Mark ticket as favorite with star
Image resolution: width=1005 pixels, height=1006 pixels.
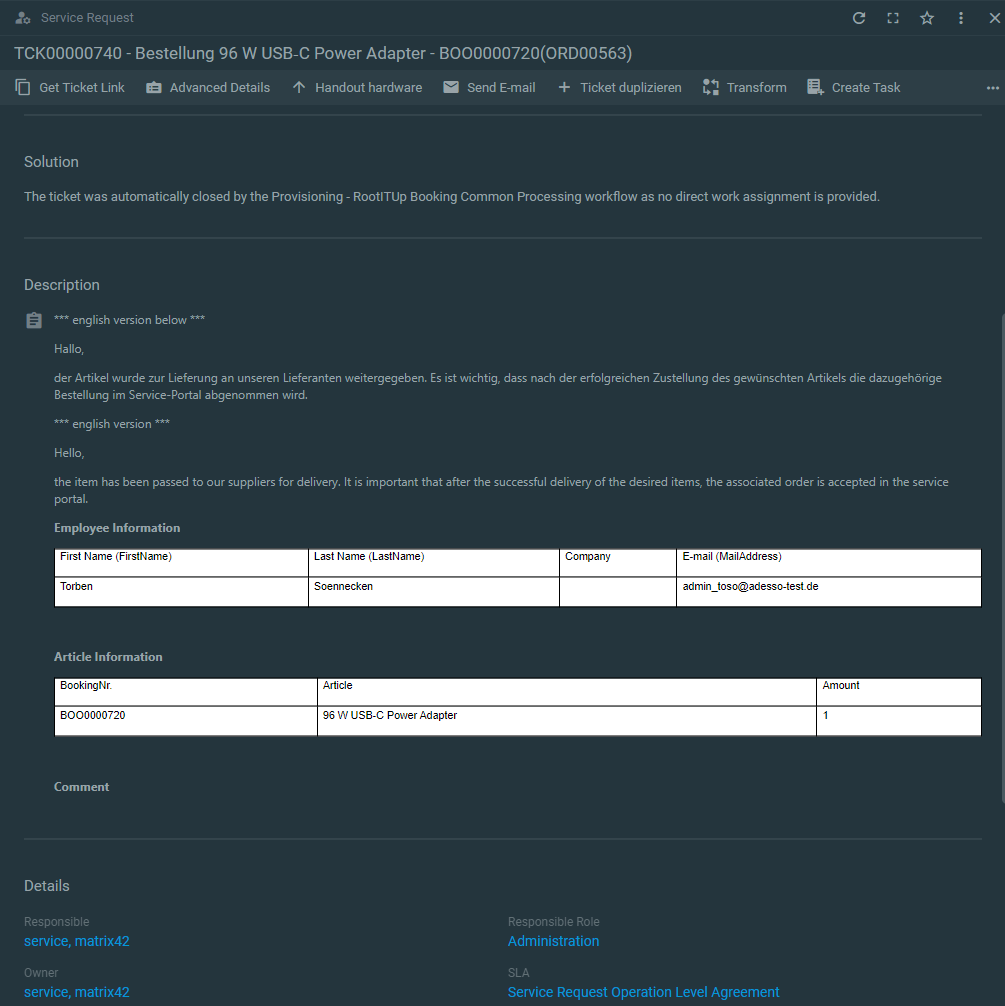[927, 18]
